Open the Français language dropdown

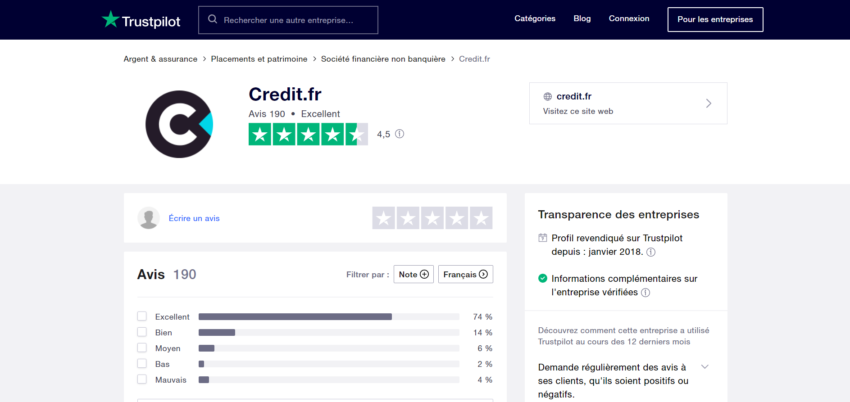tap(466, 275)
